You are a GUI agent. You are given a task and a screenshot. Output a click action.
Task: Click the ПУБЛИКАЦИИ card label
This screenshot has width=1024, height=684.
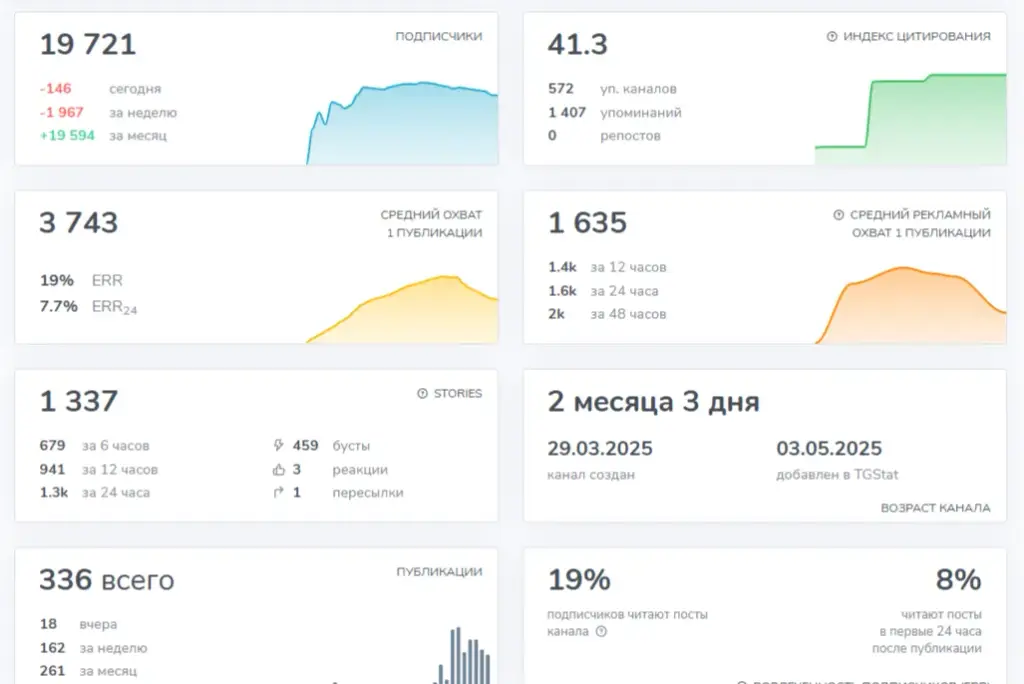point(440,572)
